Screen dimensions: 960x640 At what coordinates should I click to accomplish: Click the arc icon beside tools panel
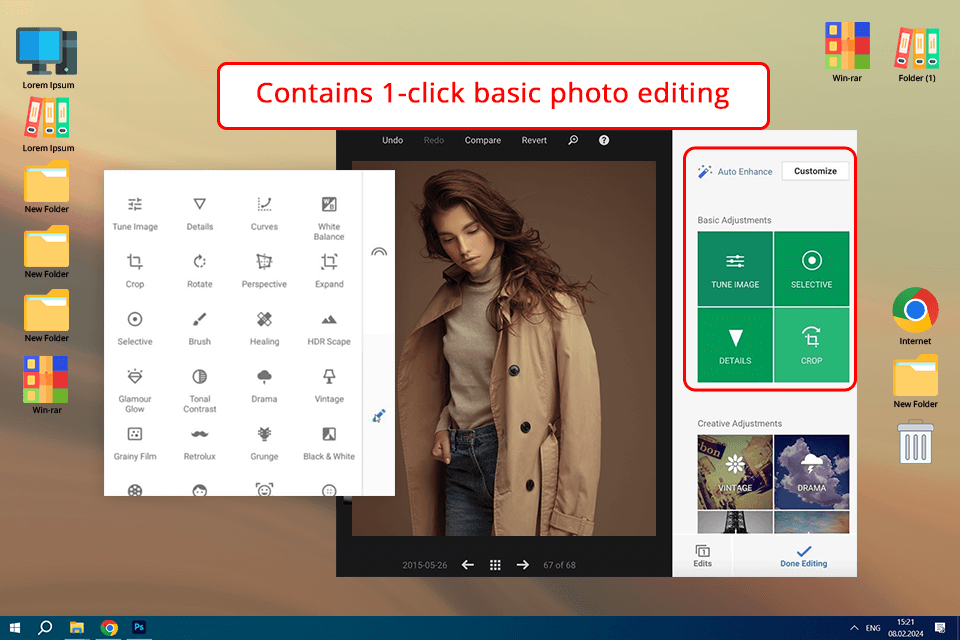(379, 252)
